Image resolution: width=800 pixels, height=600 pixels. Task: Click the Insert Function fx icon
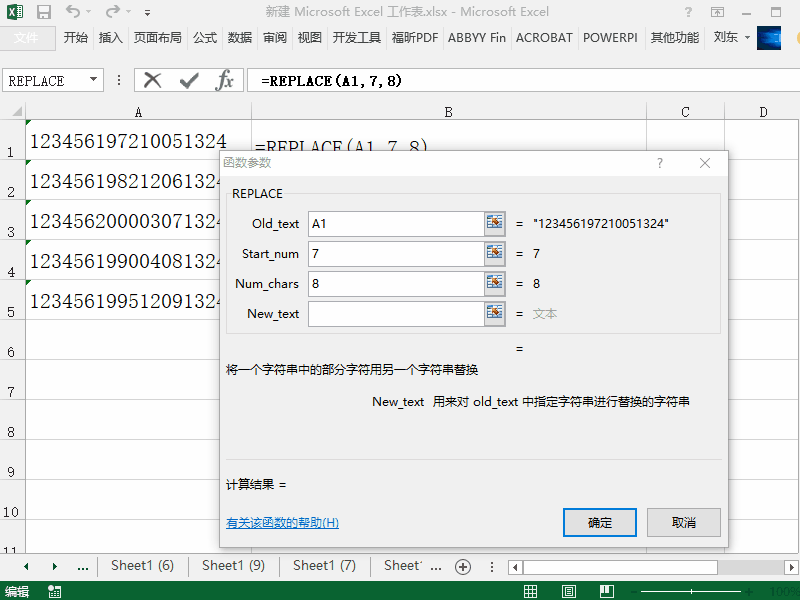[x=224, y=80]
